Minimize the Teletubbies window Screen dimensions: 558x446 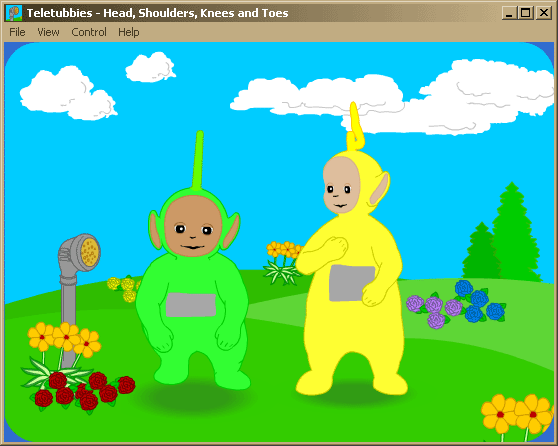(x=509, y=13)
